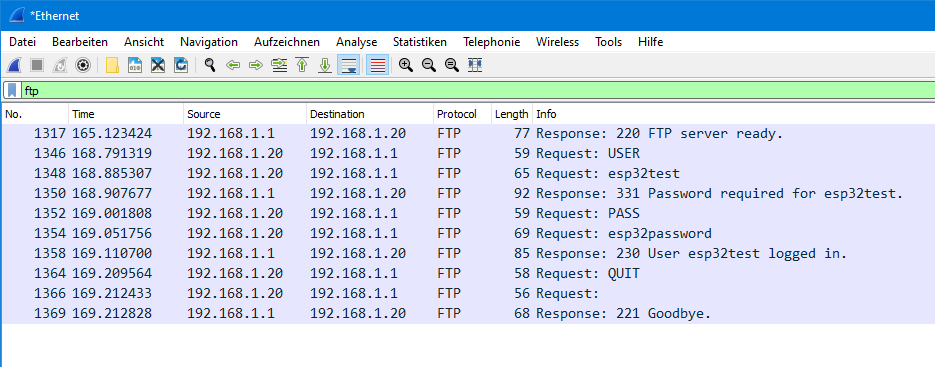The image size is (935, 367).
Task: Start capture with the blue shark fin icon
Action: click(14, 65)
